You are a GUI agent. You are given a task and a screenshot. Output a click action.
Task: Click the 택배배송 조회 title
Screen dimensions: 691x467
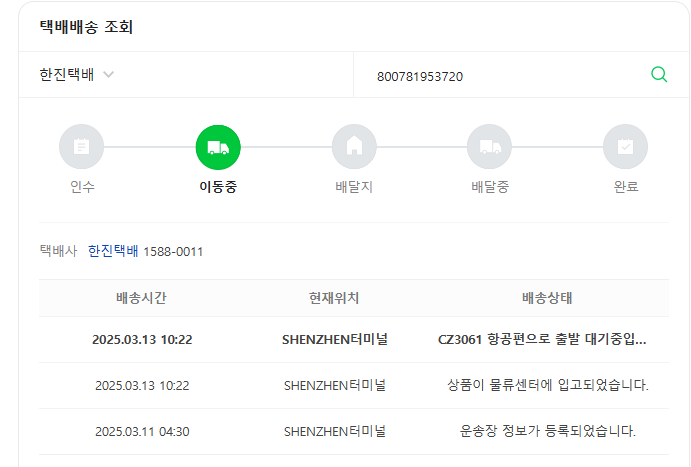click(x=86, y=27)
